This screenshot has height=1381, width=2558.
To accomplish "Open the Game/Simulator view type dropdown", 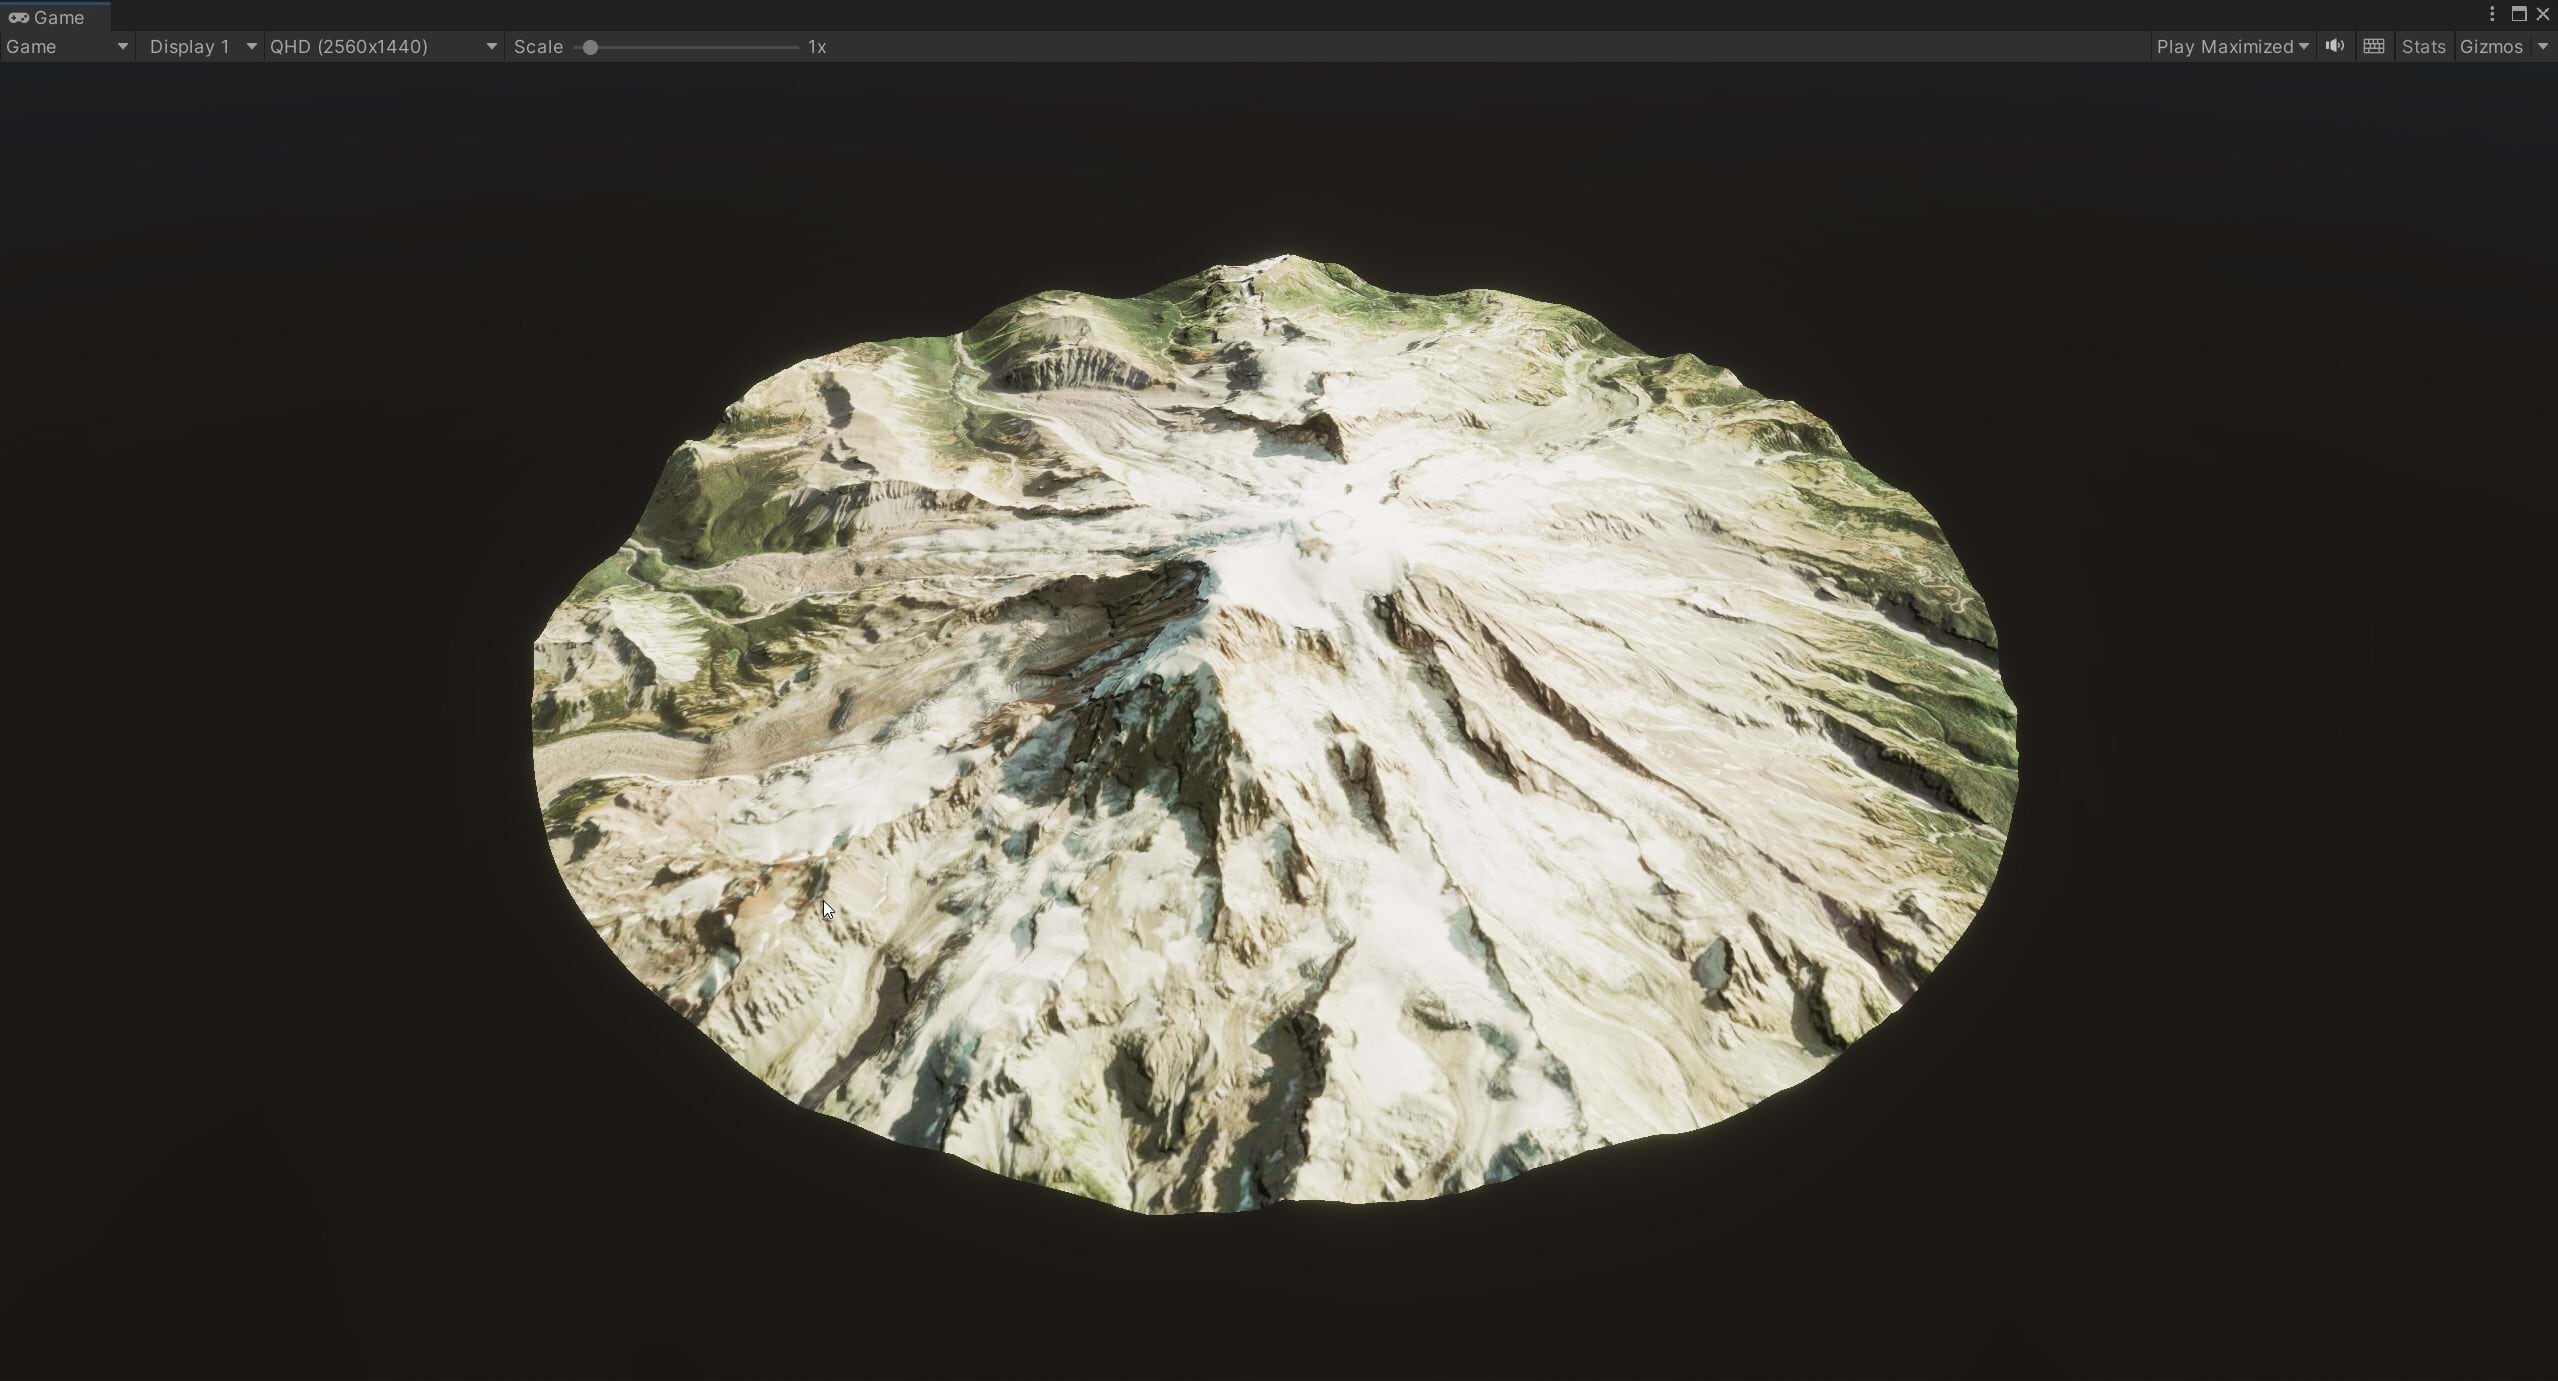I will pyautogui.click(x=67, y=46).
